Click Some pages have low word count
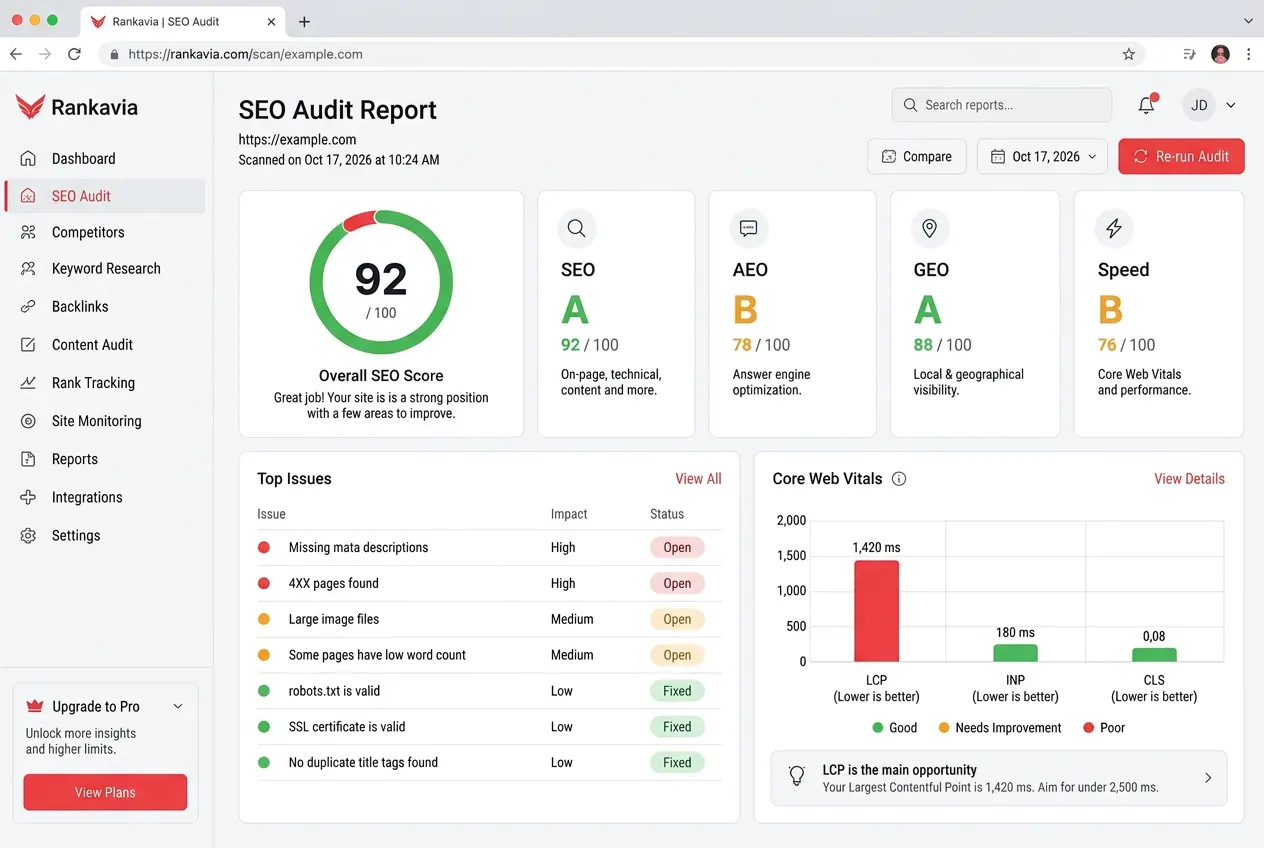This screenshot has height=848, width=1264. [x=377, y=655]
